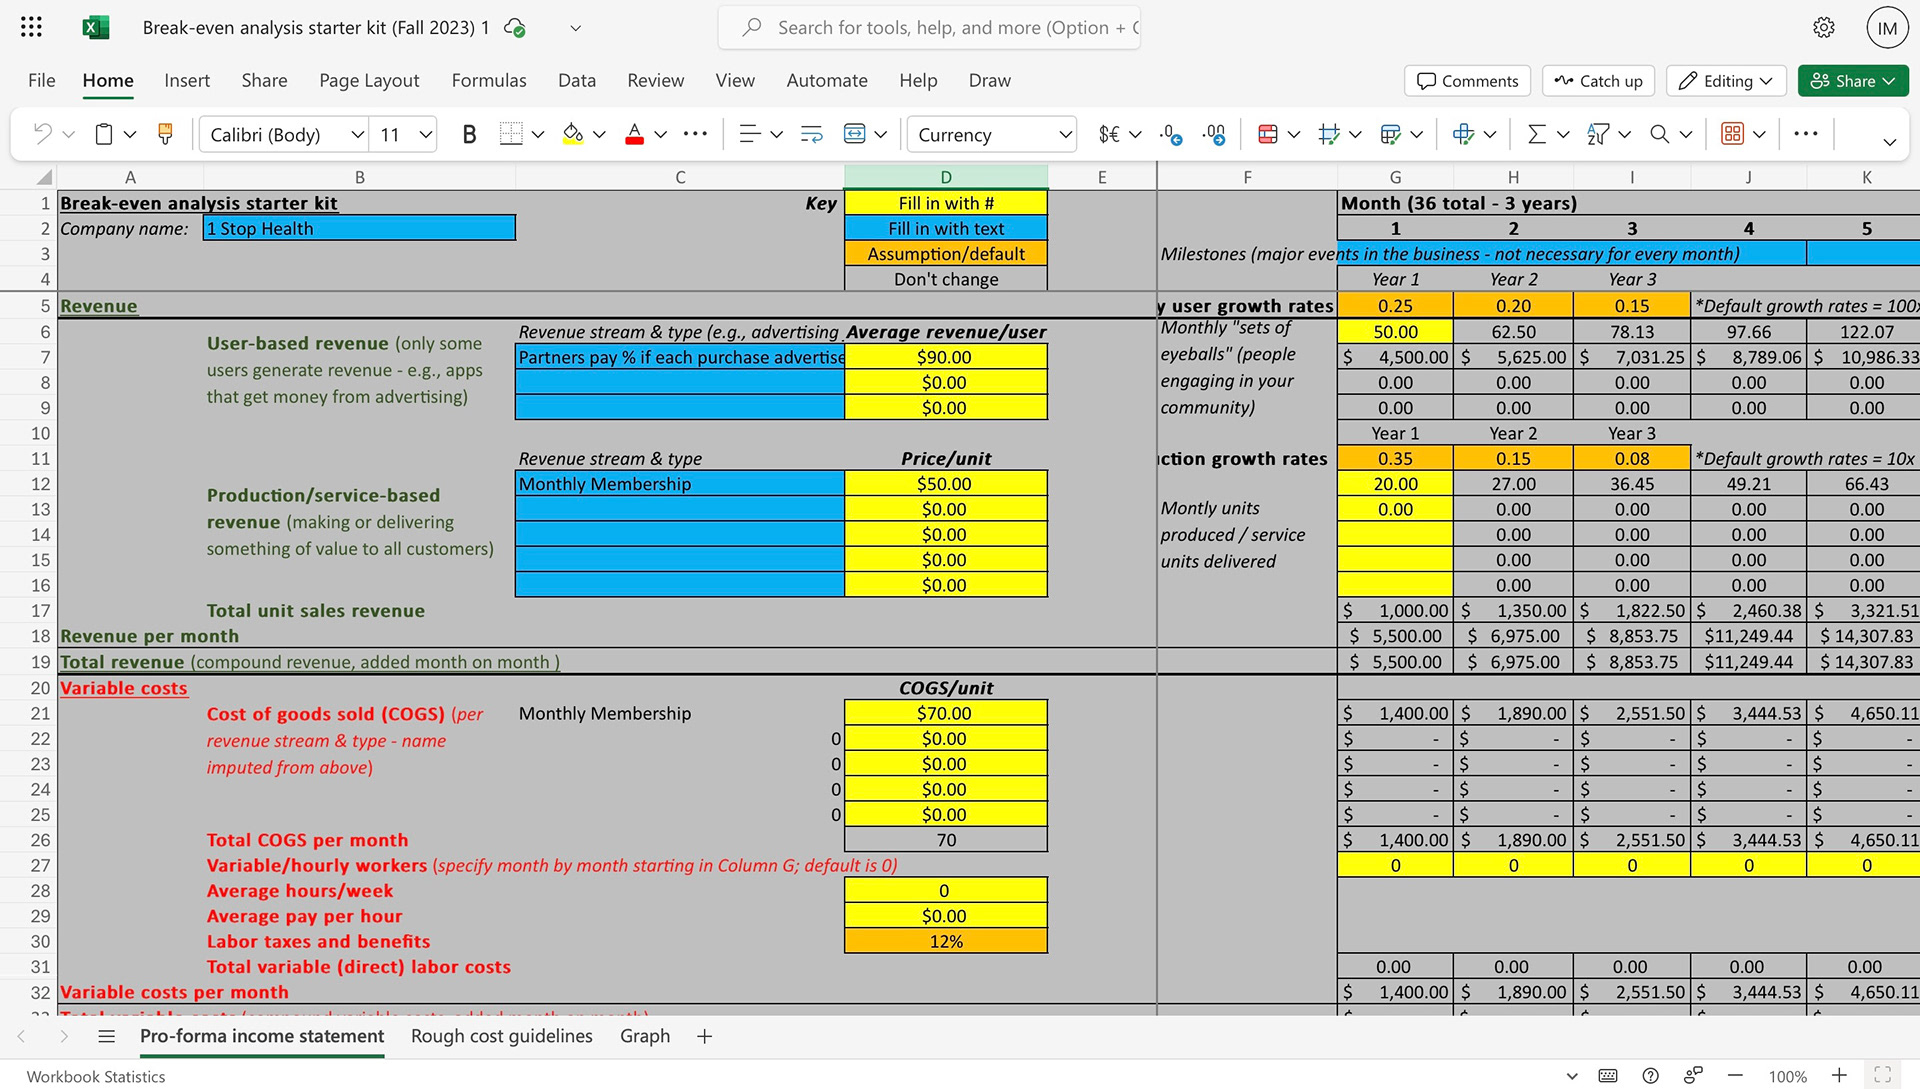
Task: Select the 12% labor taxes cell
Action: coord(946,941)
